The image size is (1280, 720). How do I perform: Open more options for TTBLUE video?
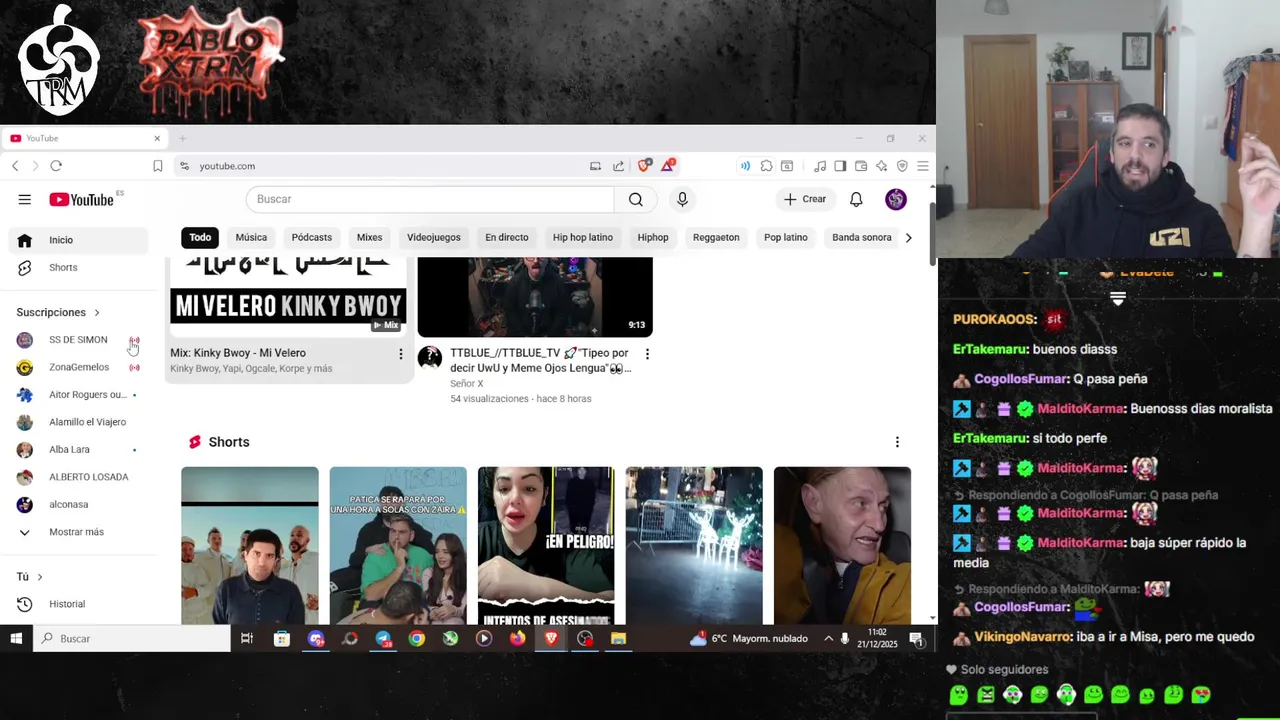pyautogui.click(x=647, y=354)
